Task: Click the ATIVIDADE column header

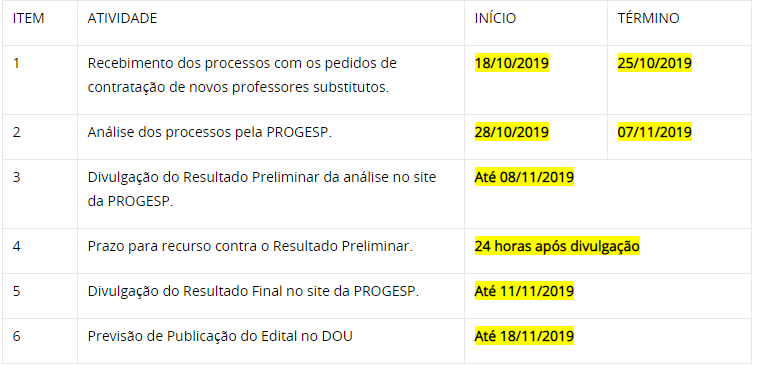Action: point(122,18)
